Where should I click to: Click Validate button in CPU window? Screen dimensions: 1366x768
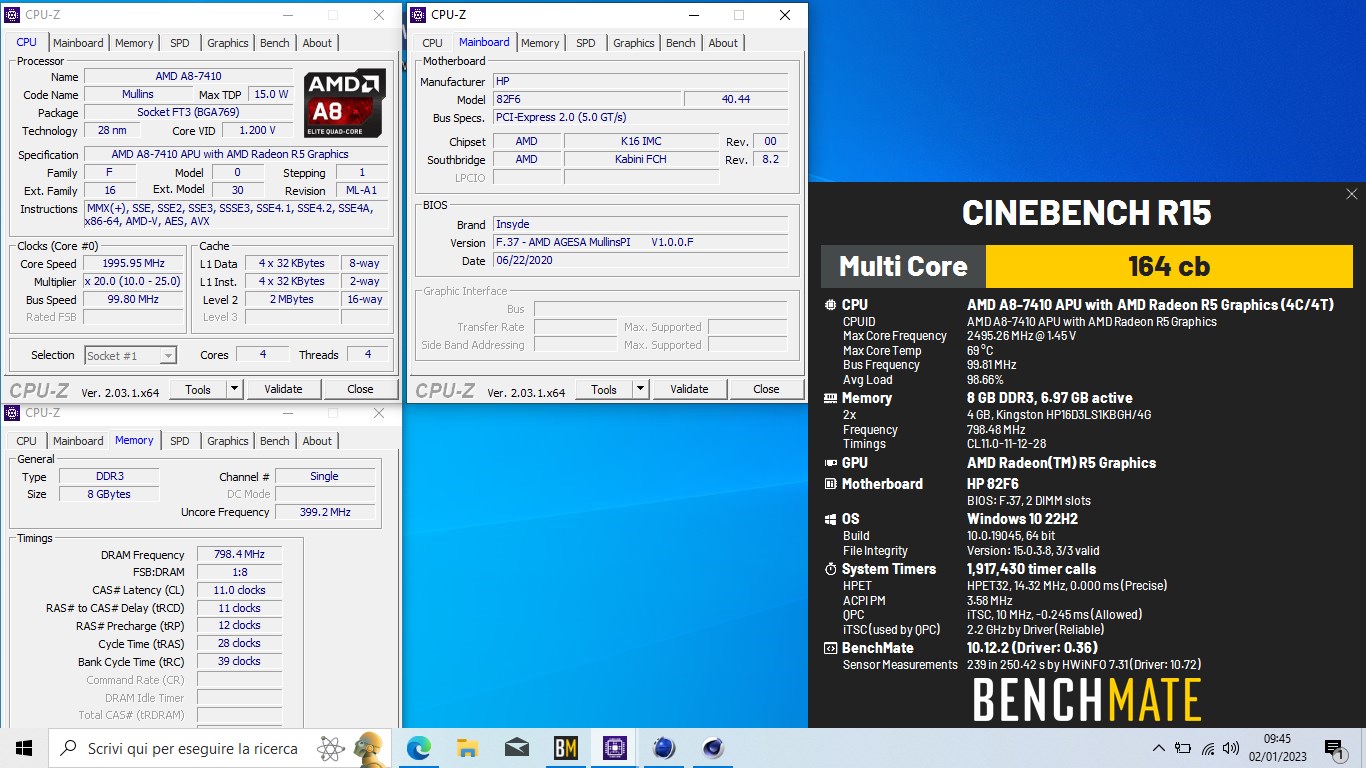283,389
